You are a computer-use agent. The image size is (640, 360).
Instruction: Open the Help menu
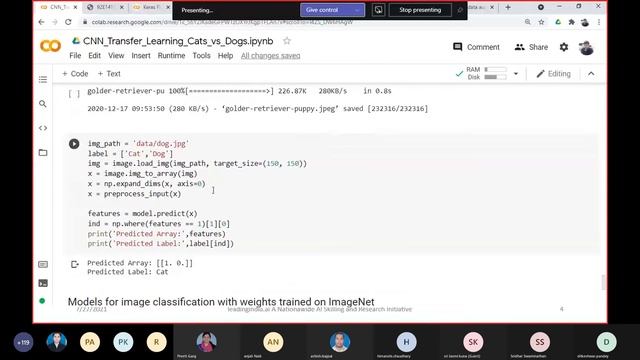click(225, 56)
